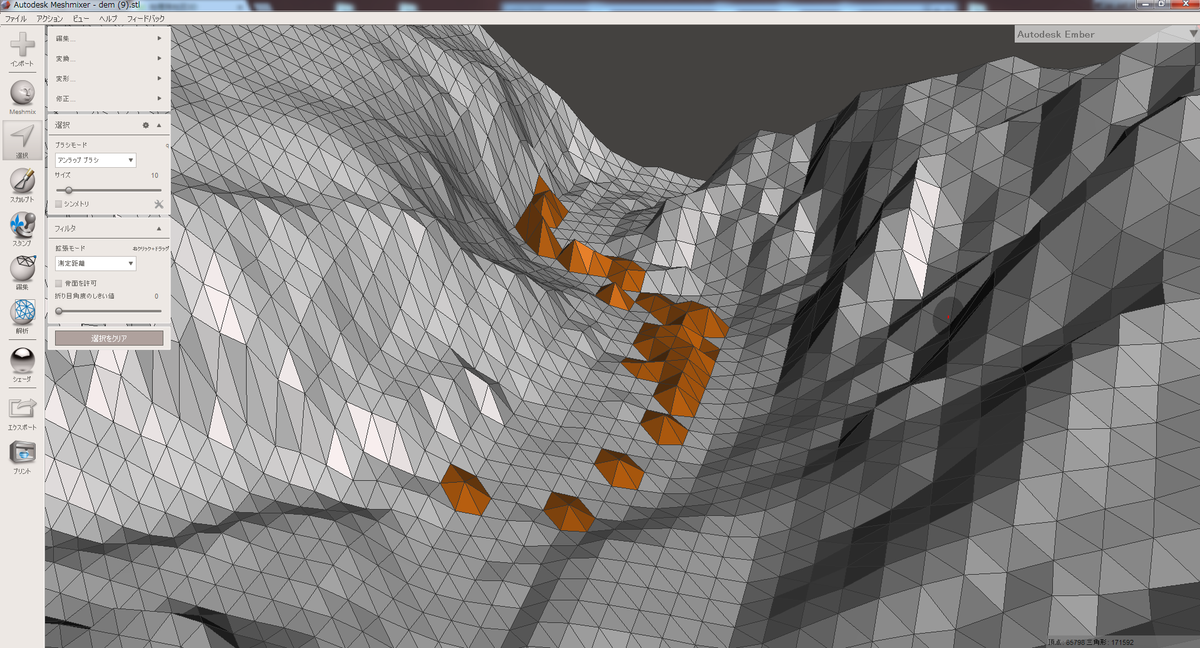Open the Meshmix face icon

pos(22,93)
